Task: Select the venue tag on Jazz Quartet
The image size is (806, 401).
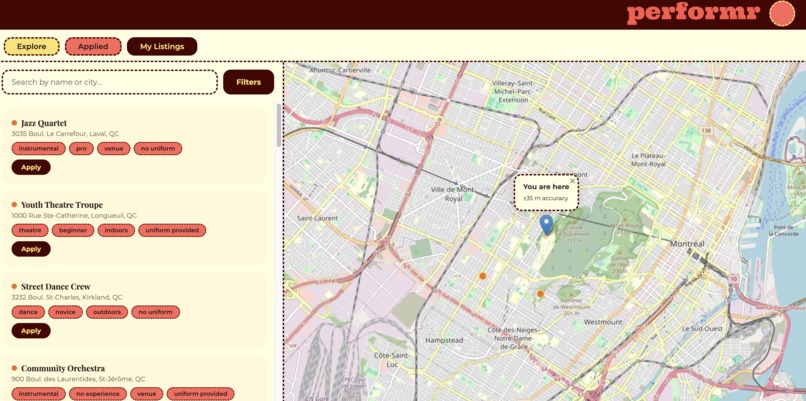Action: coord(114,149)
